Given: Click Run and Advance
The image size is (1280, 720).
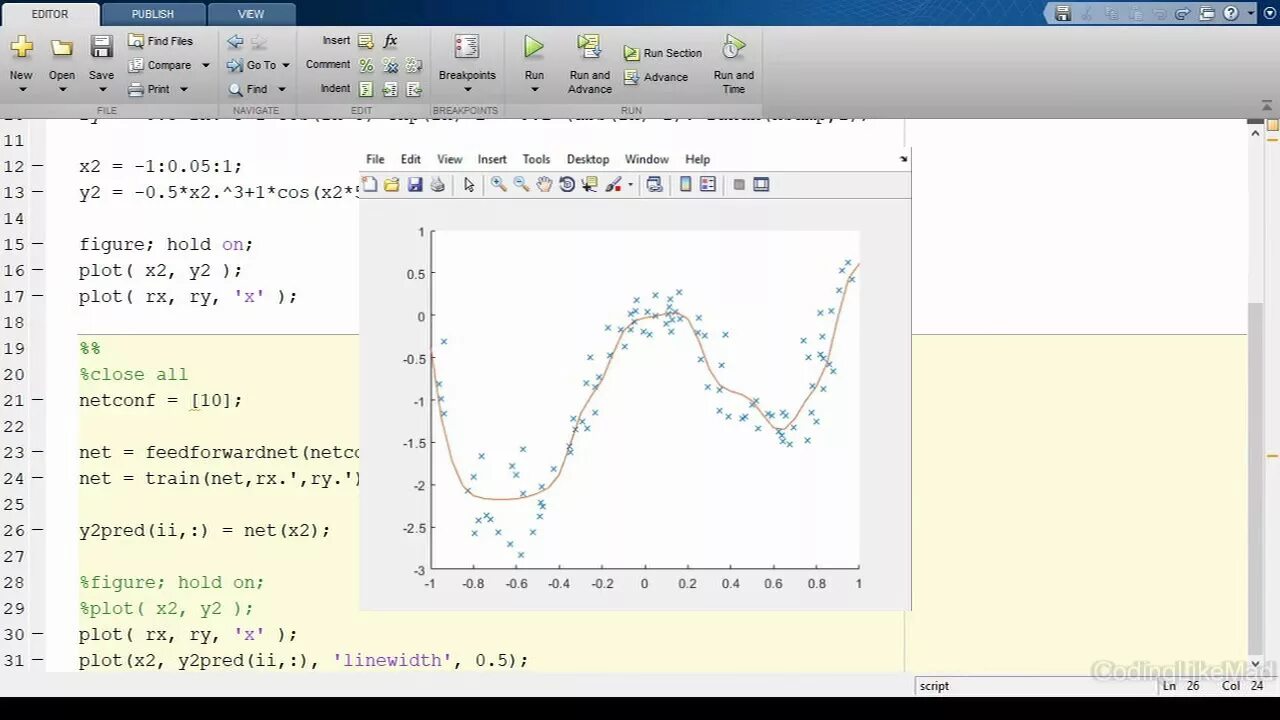Looking at the screenshot, I should pyautogui.click(x=590, y=64).
